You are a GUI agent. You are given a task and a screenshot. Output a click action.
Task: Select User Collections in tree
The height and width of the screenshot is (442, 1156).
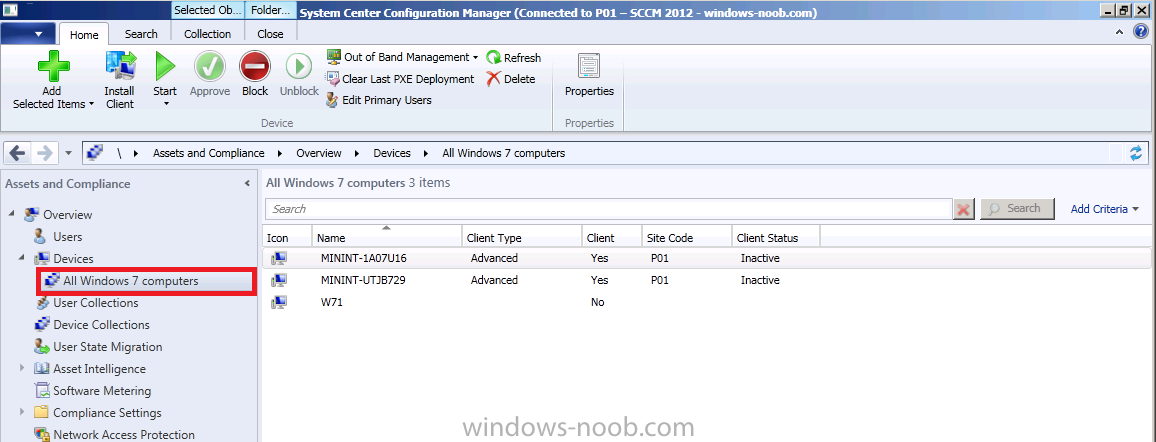pyautogui.click(x=96, y=303)
